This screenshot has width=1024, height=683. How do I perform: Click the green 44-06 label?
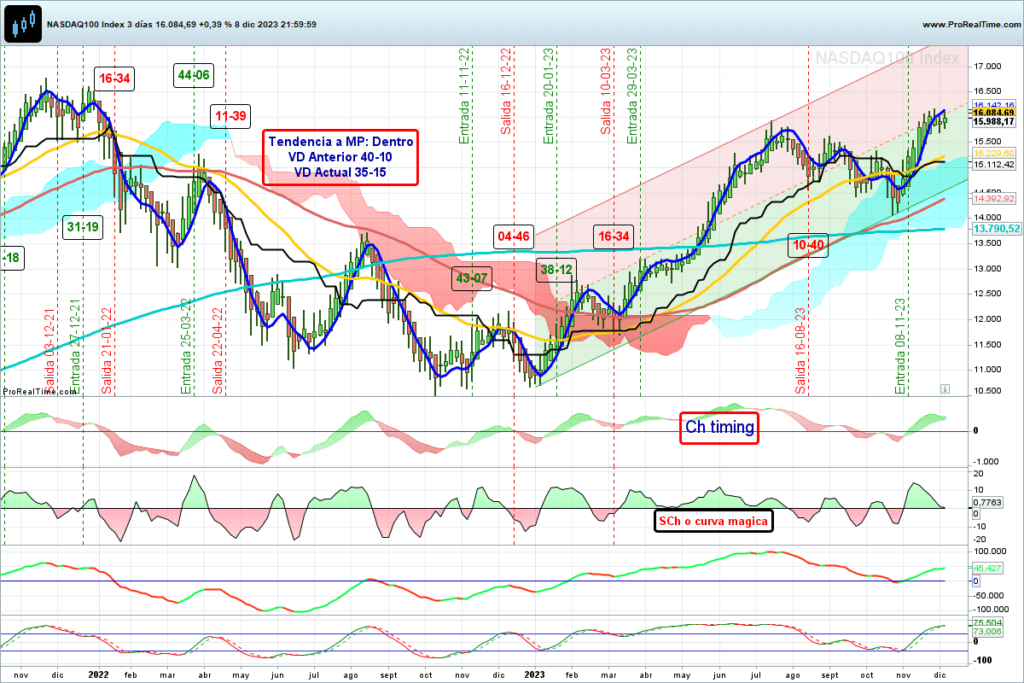(193, 76)
